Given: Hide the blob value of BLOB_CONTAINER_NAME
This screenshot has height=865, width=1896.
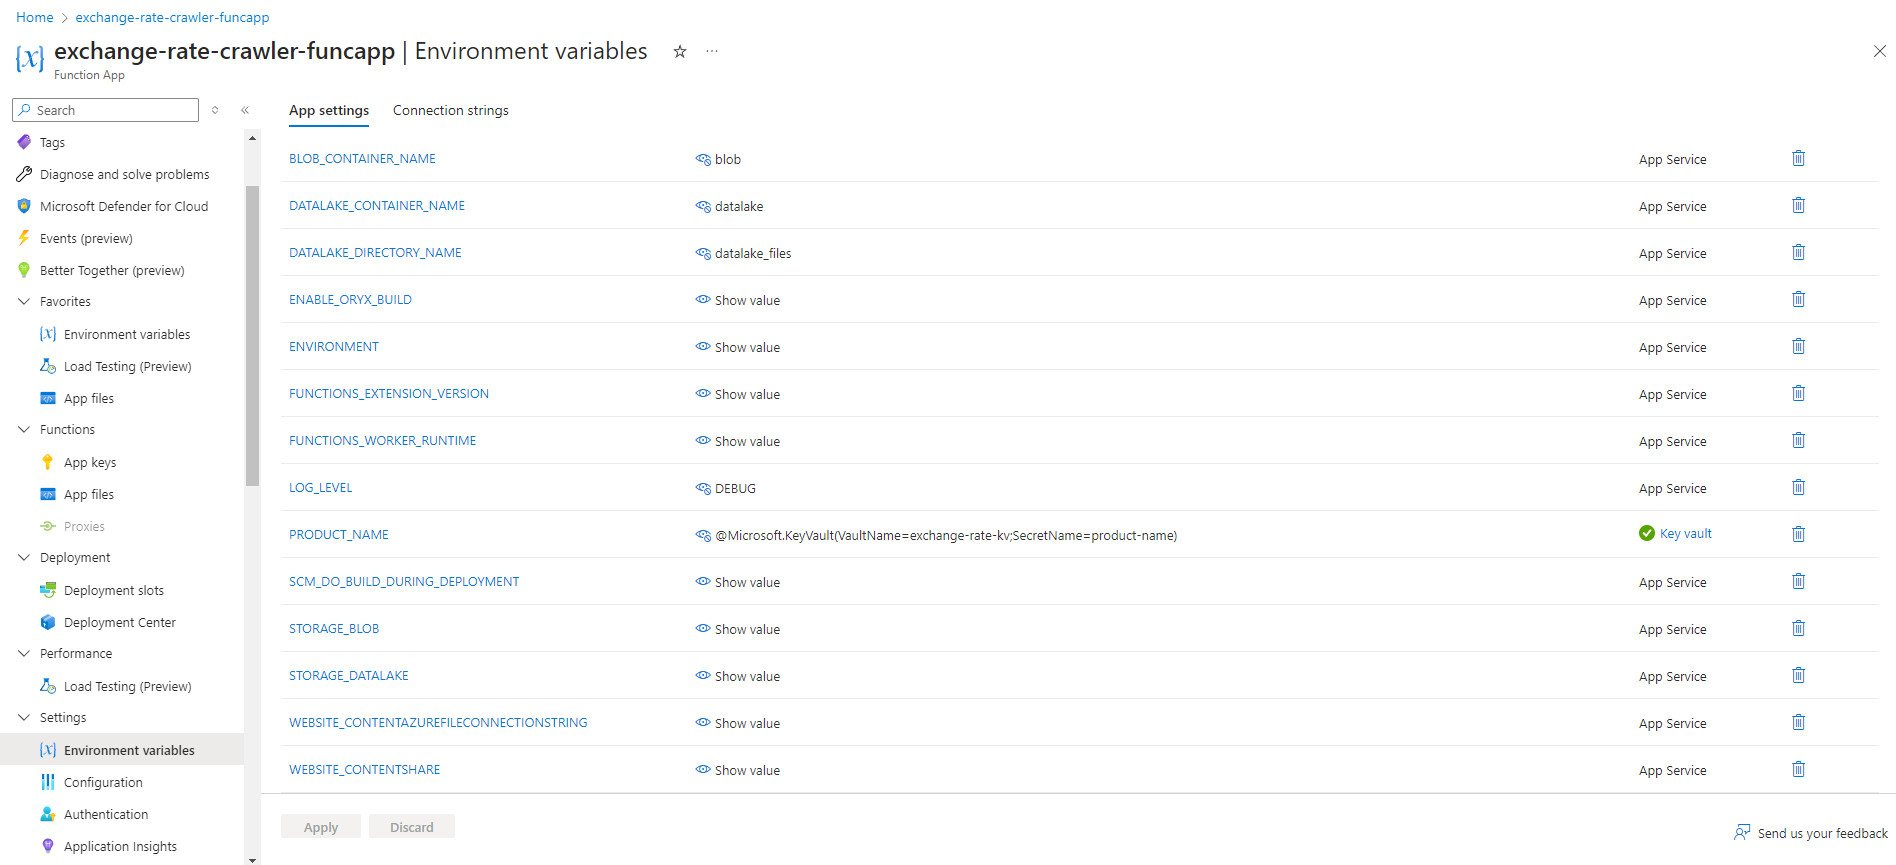Looking at the screenshot, I should coord(703,159).
